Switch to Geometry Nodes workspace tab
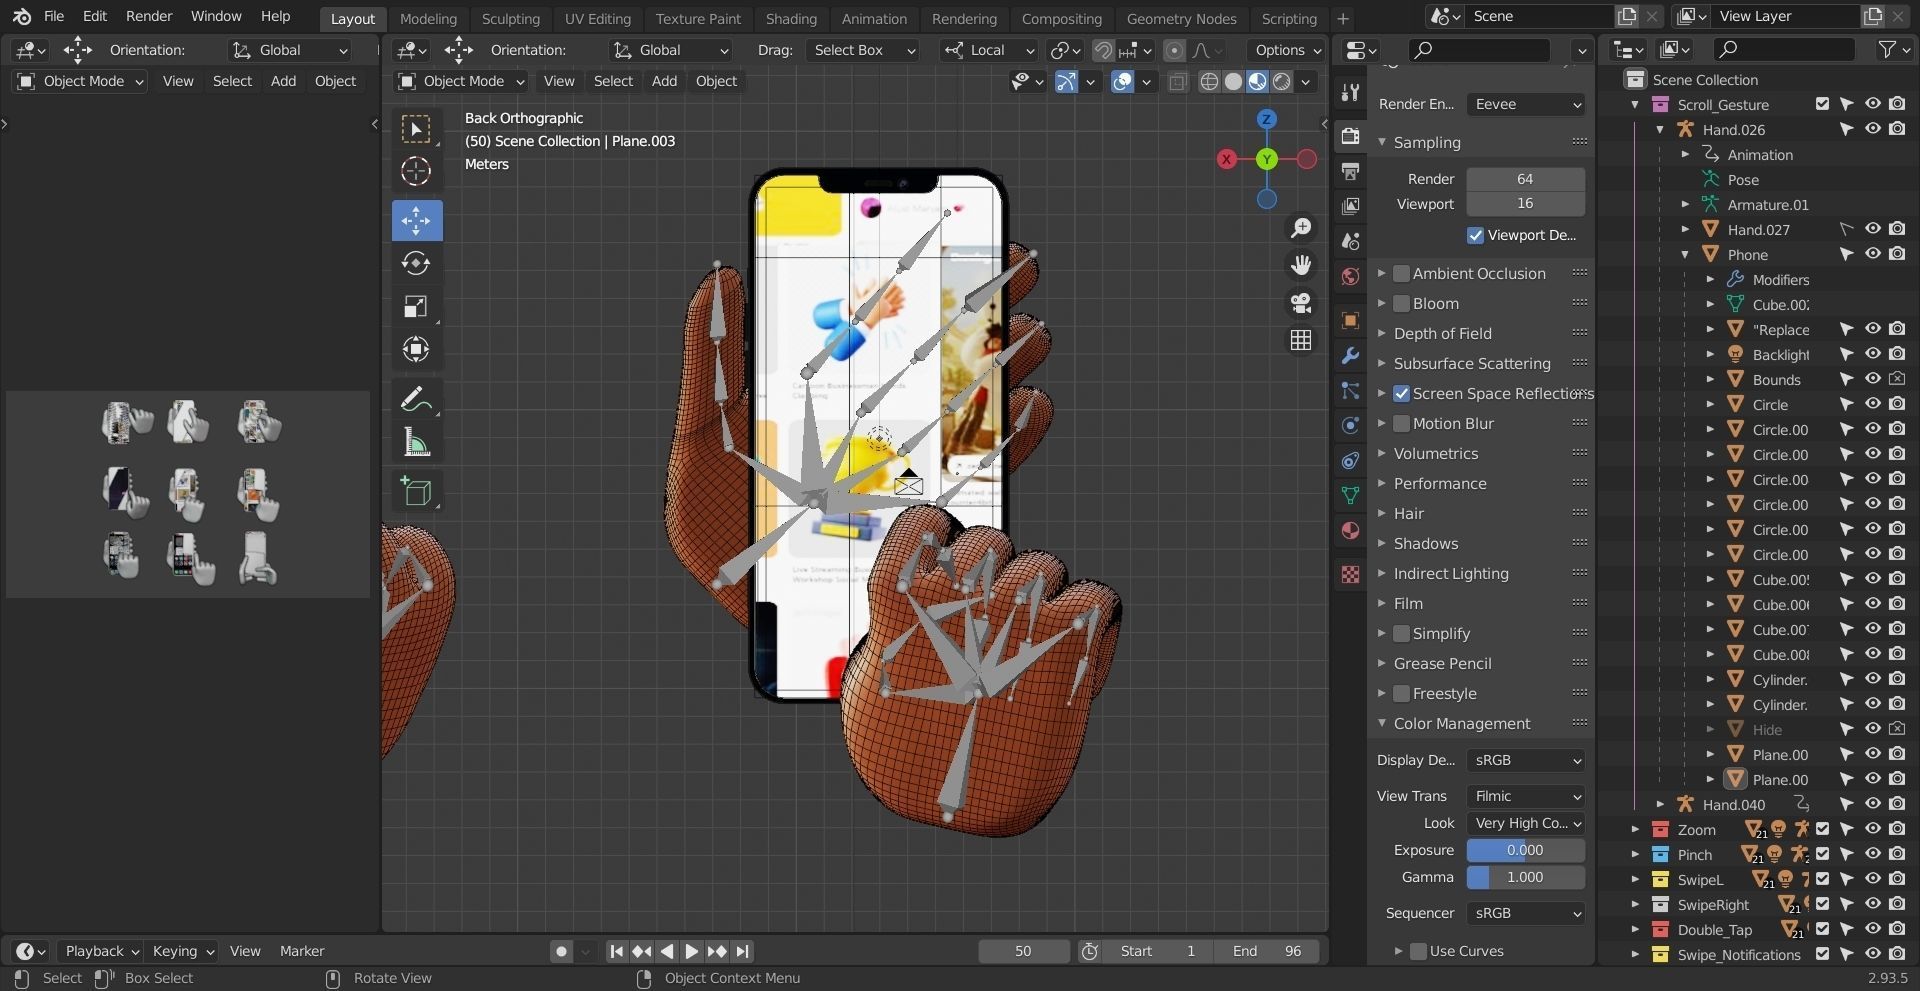This screenshot has height=991, width=1920. point(1181,18)
